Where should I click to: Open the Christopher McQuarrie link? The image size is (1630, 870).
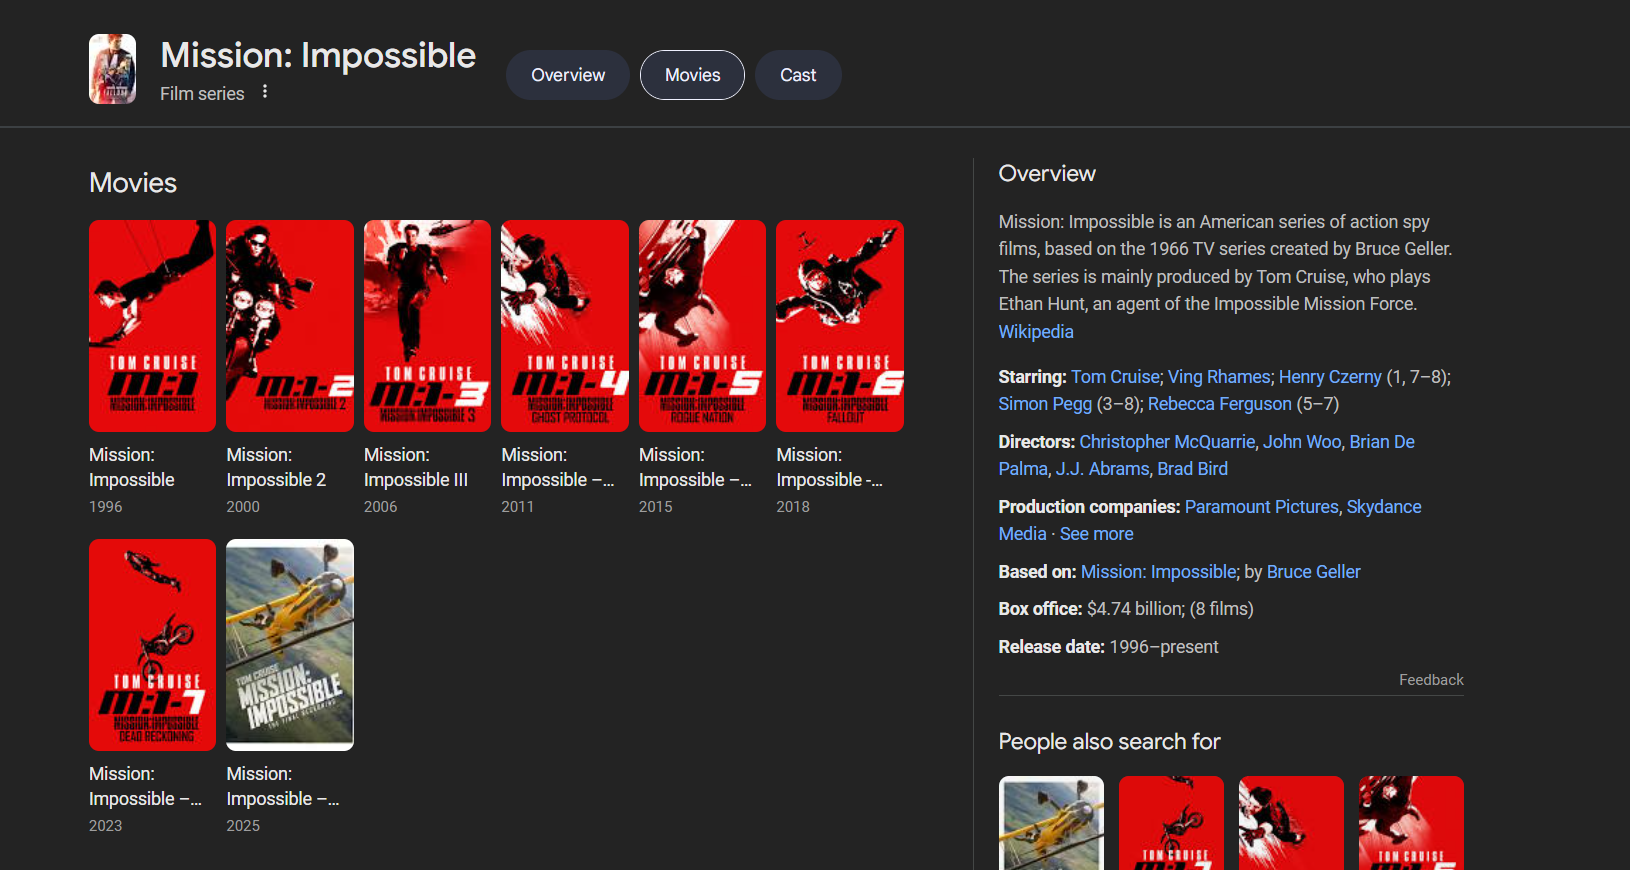(1167, 442)
